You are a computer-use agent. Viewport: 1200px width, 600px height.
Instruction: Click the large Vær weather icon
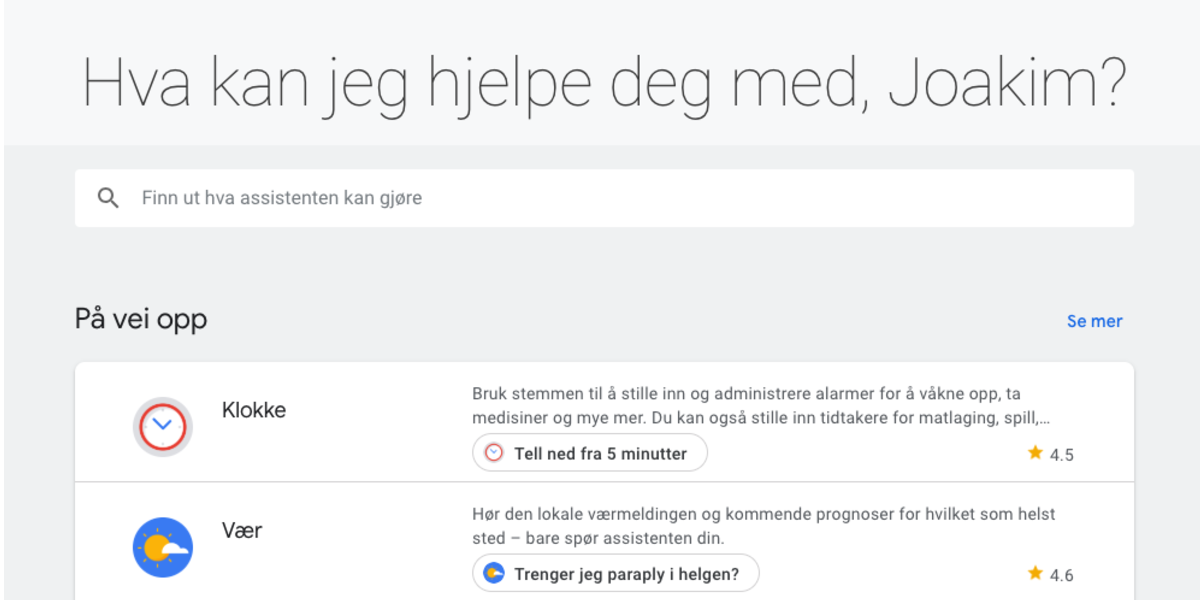(x=163, y=547)
